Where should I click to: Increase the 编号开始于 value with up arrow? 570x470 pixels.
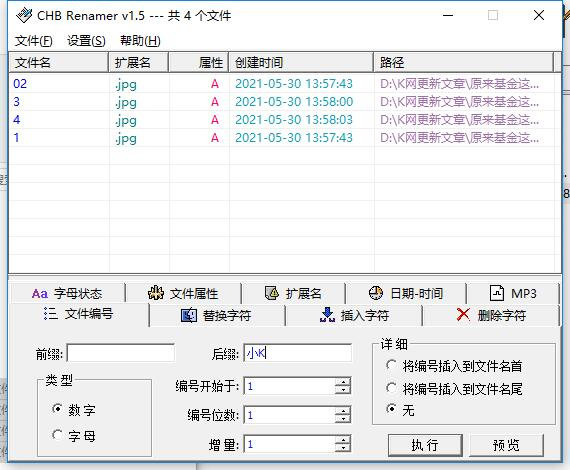click(x=342, y=381)
